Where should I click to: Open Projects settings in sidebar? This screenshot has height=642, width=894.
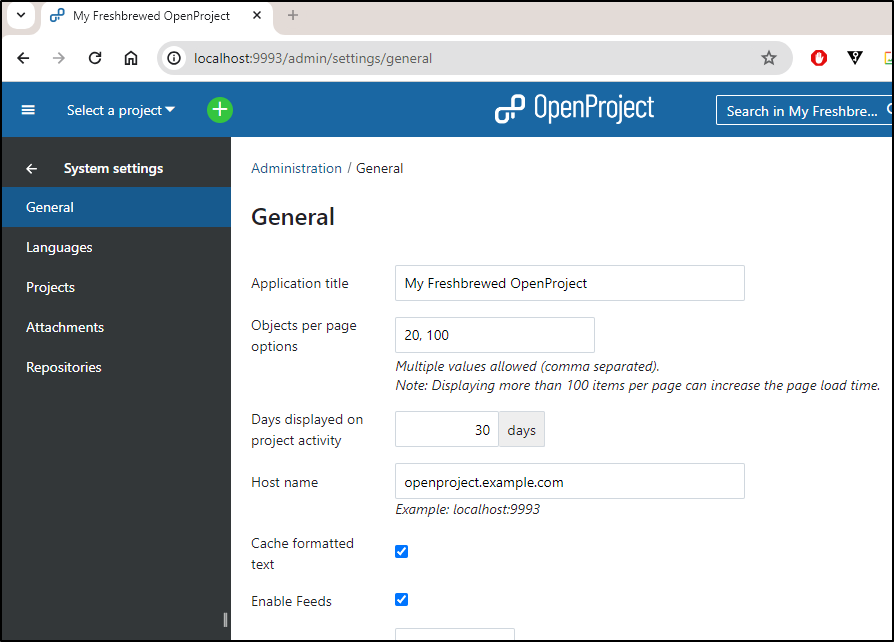(x=116, y=287)
